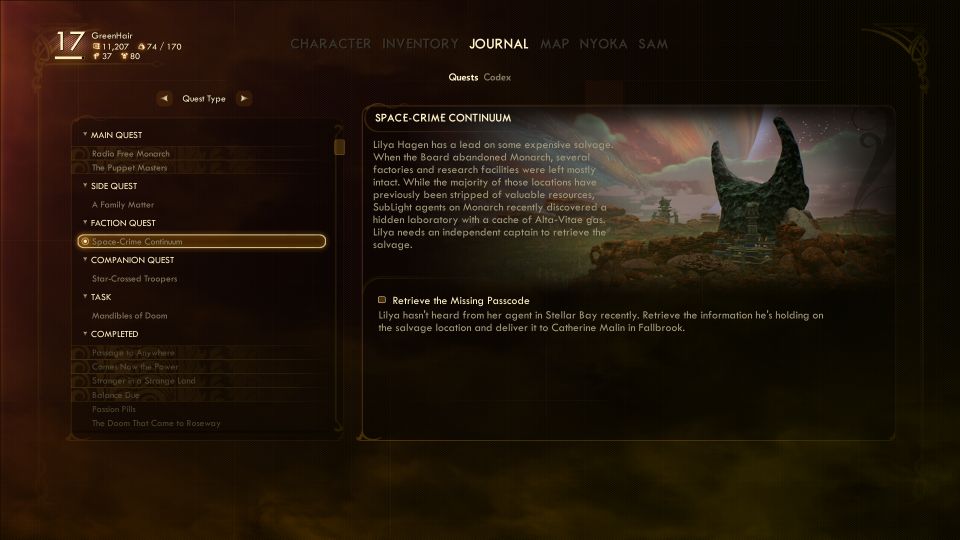Click the carry weight icon beside 74 / 170
Screen dimensions: 960x540
[141, 47]
